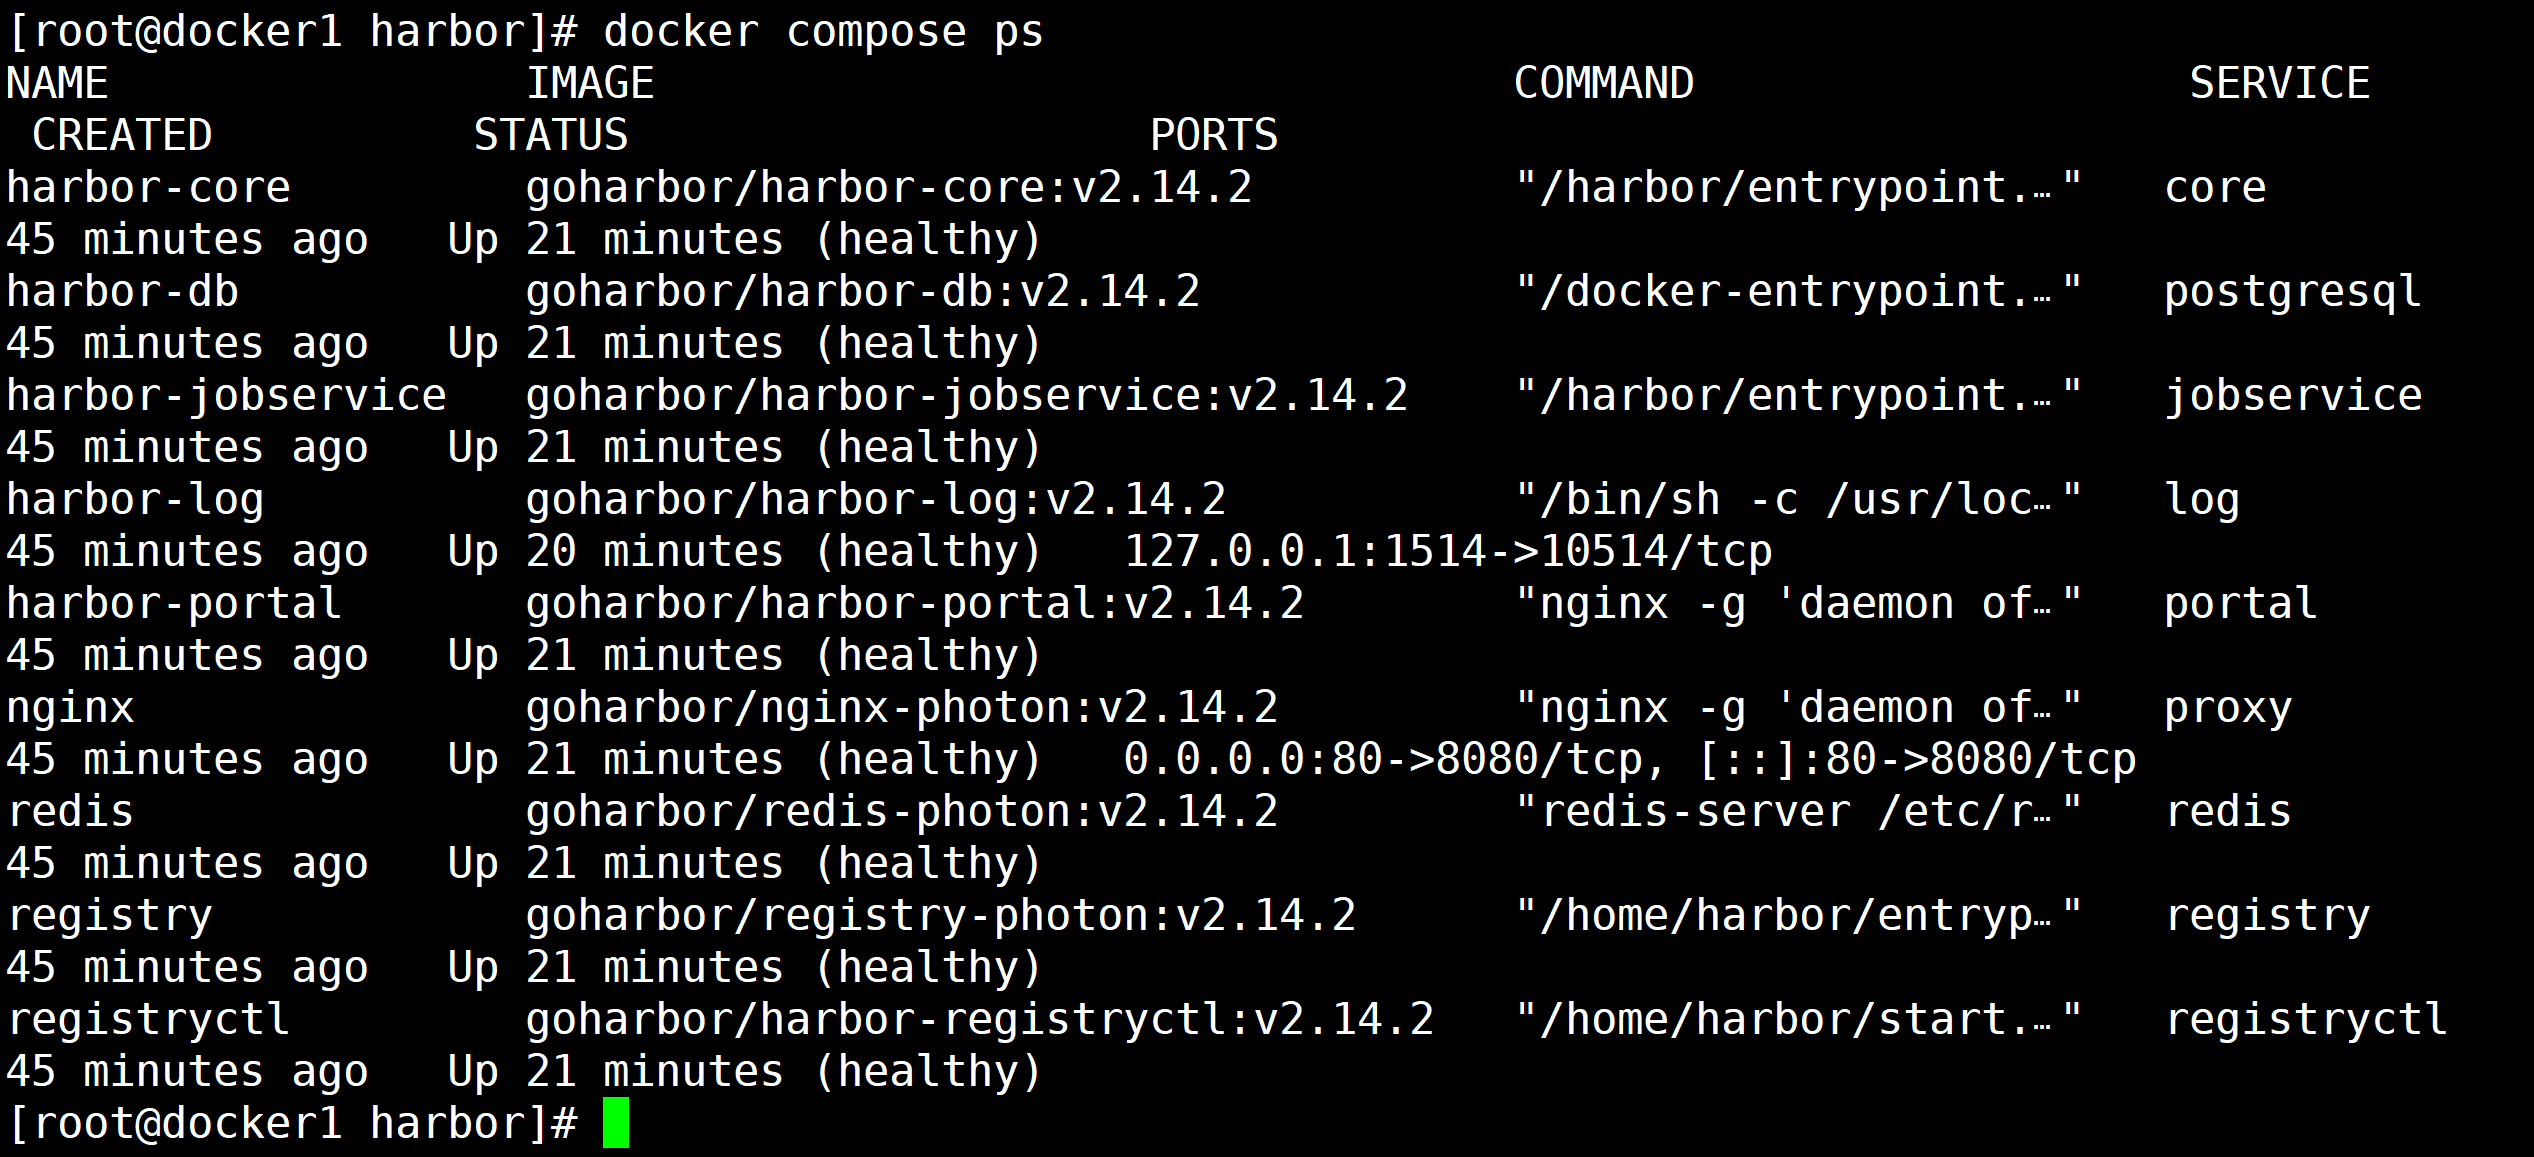Click the goharbor/registry-photon:v2.14.2 image text

pos(941,916)
